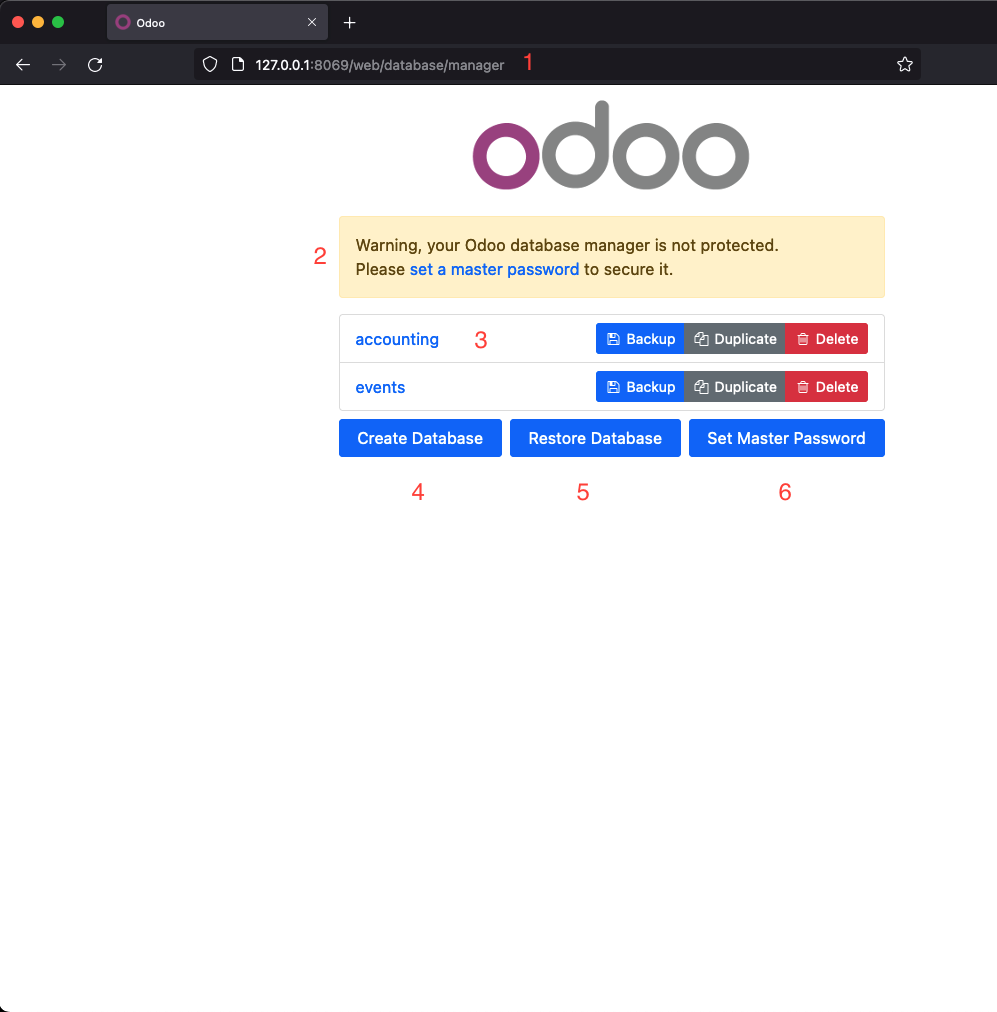
Task: Close the Odoo browser tab
Action: 312,22
